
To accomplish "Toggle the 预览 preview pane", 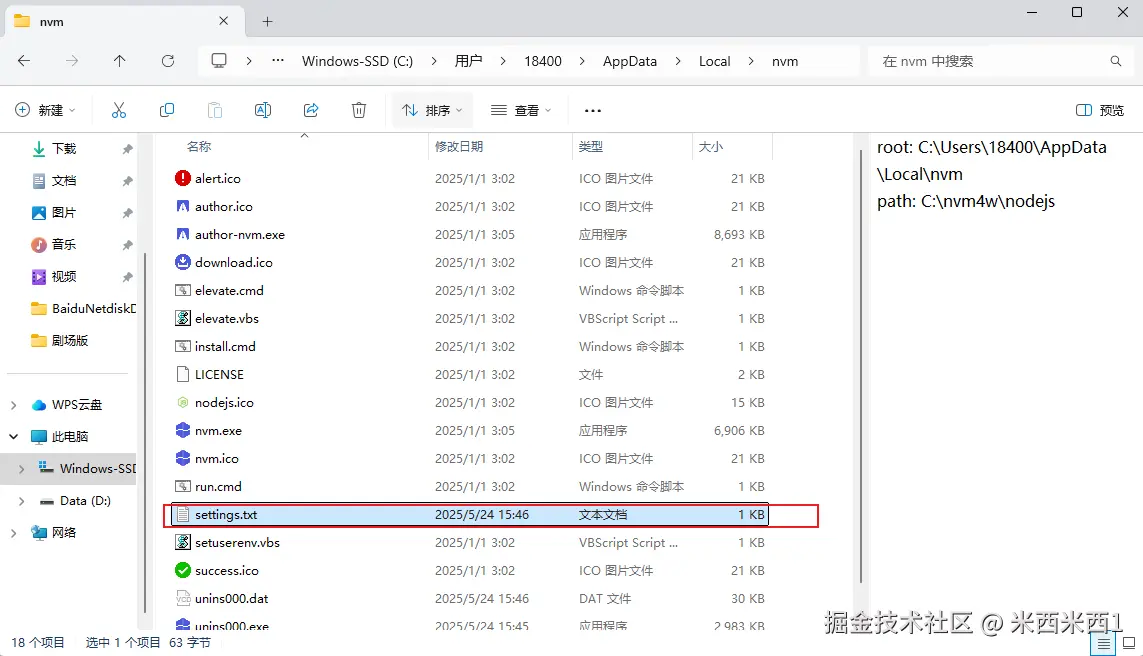I will click(1100, 110).
